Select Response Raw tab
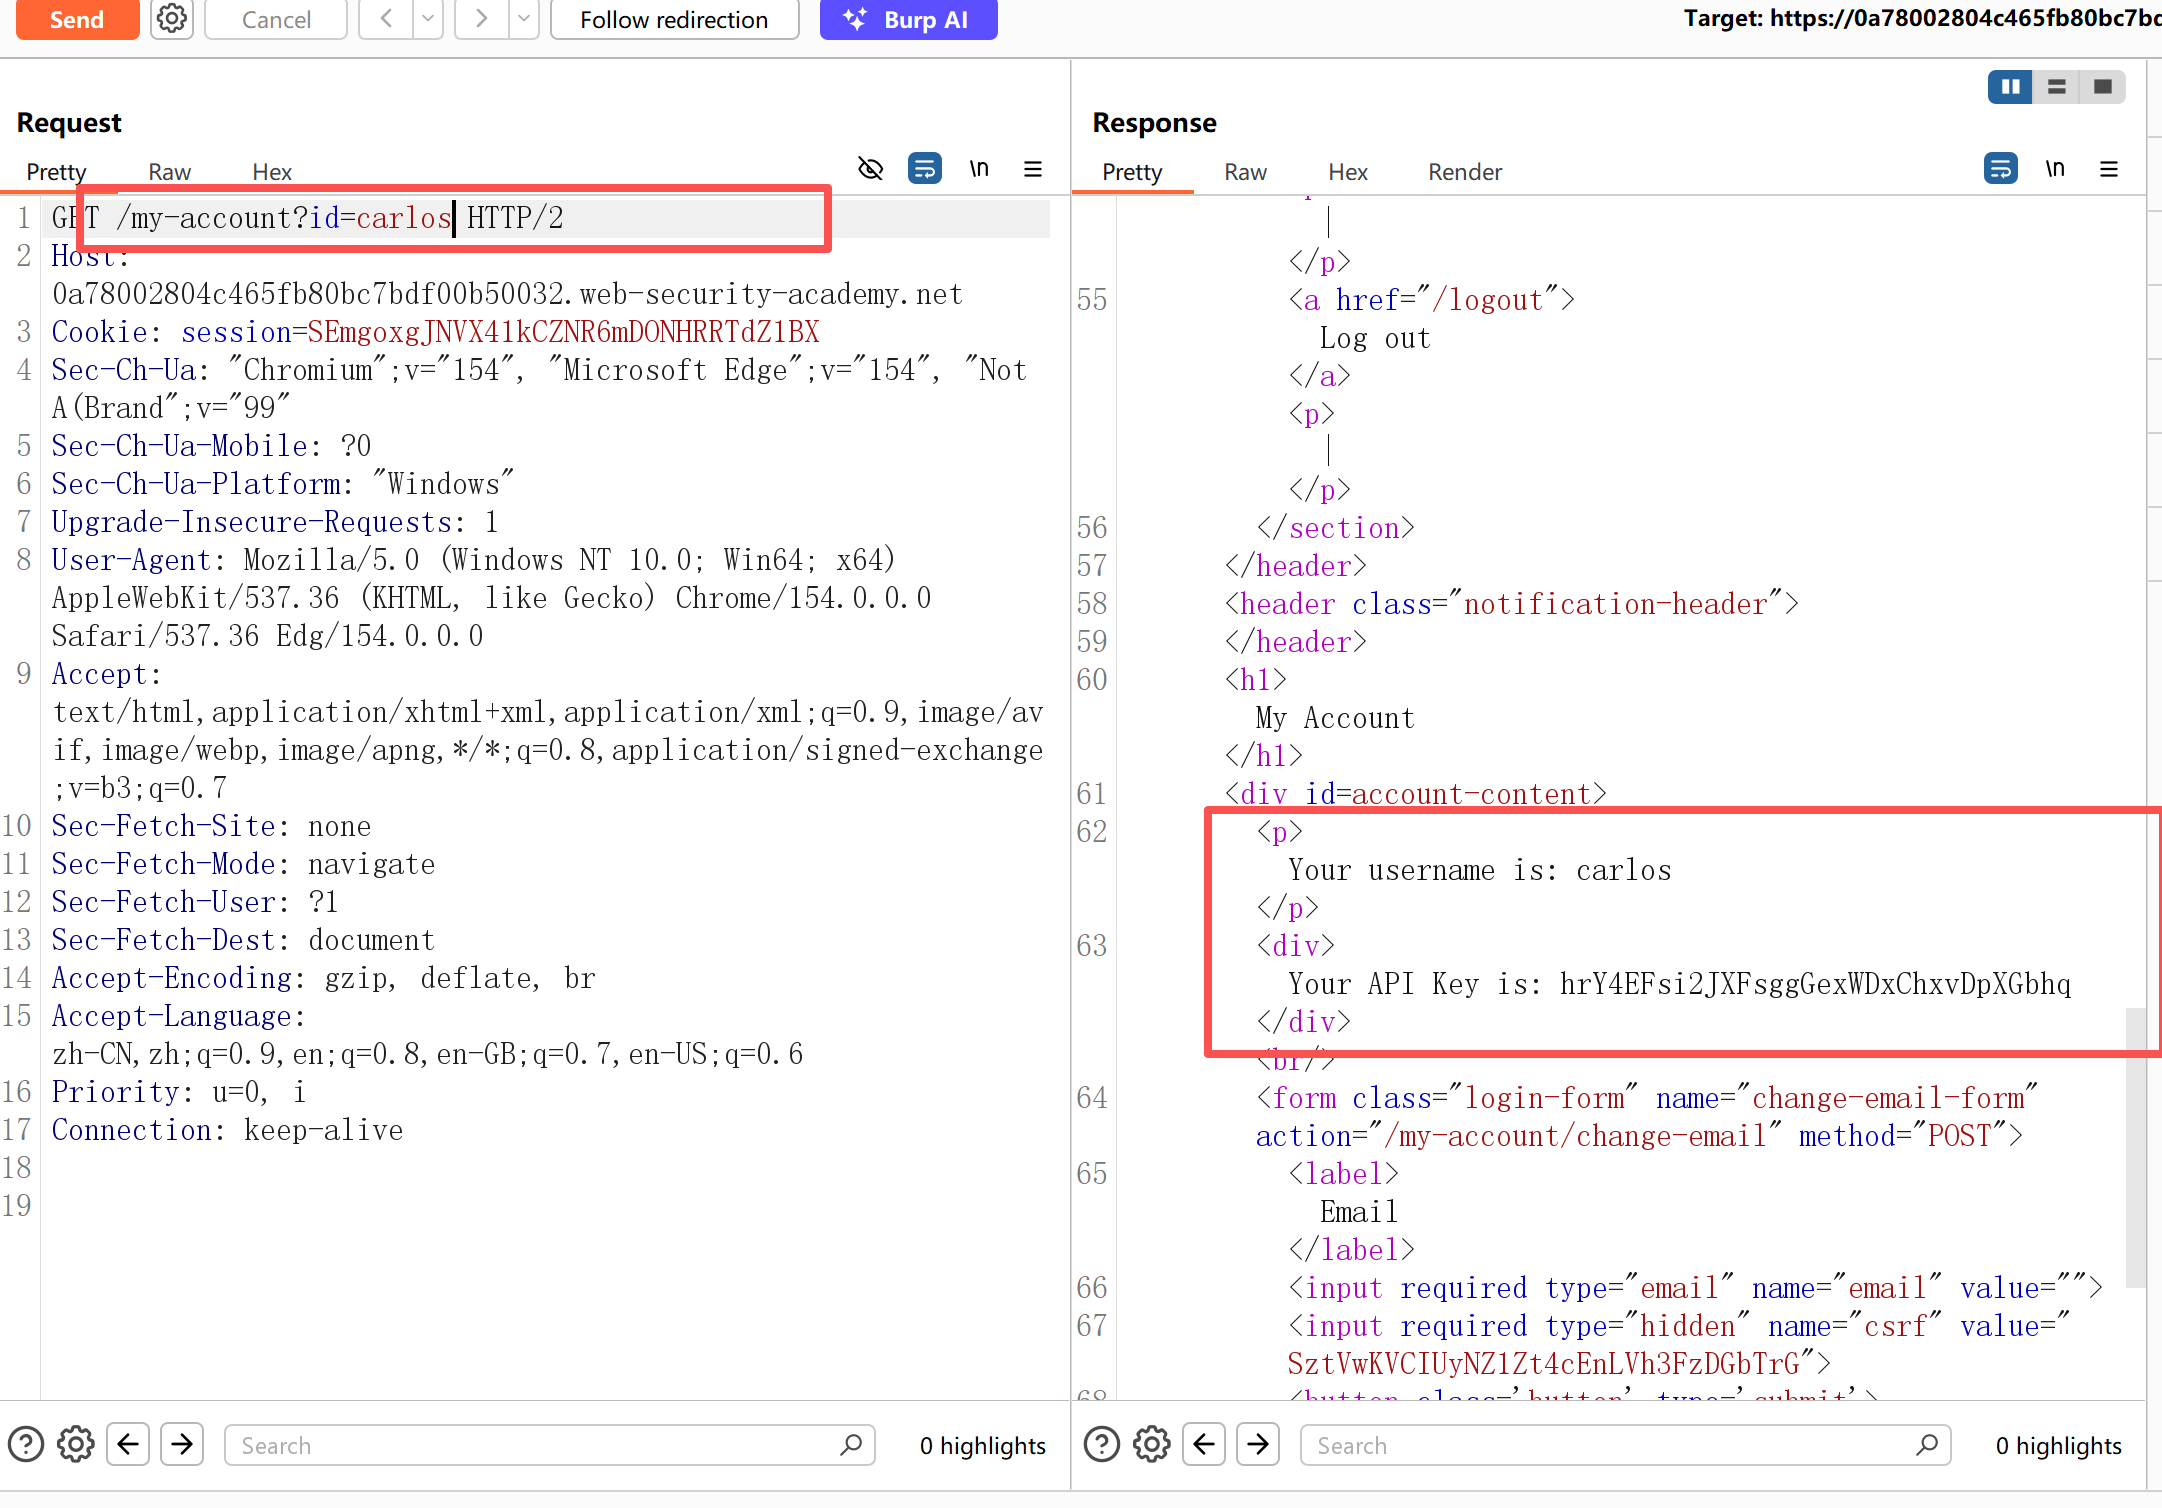 [1245, 172]
